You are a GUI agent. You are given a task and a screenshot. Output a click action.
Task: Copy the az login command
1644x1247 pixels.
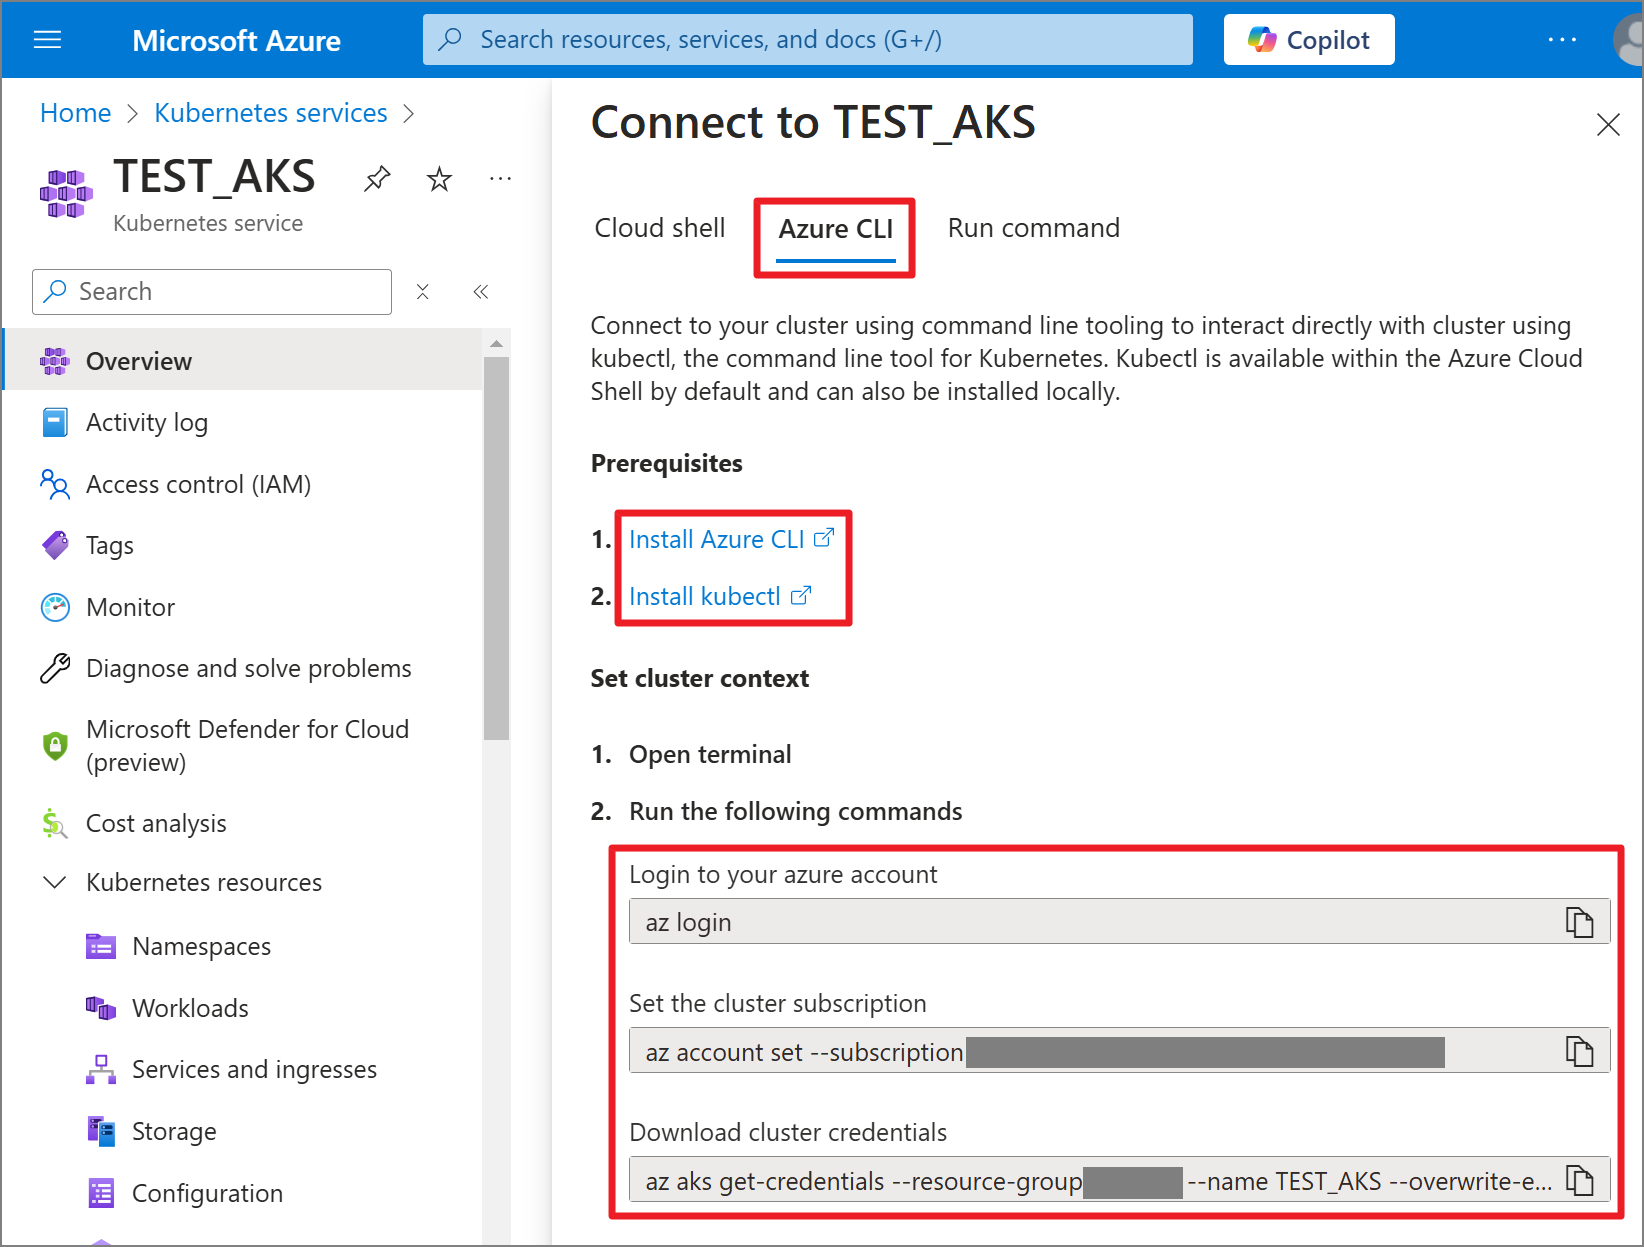tap(1579, 922)
